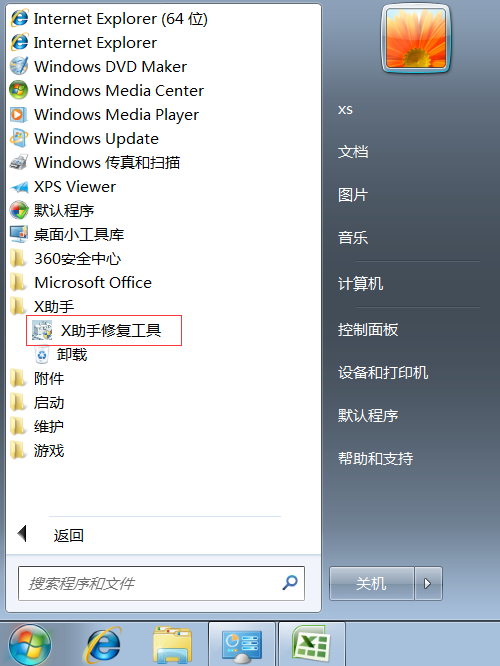Open Windows Update icon
Image resolution: width=500 pixels, height=666 pixels.
click(19, 138)
